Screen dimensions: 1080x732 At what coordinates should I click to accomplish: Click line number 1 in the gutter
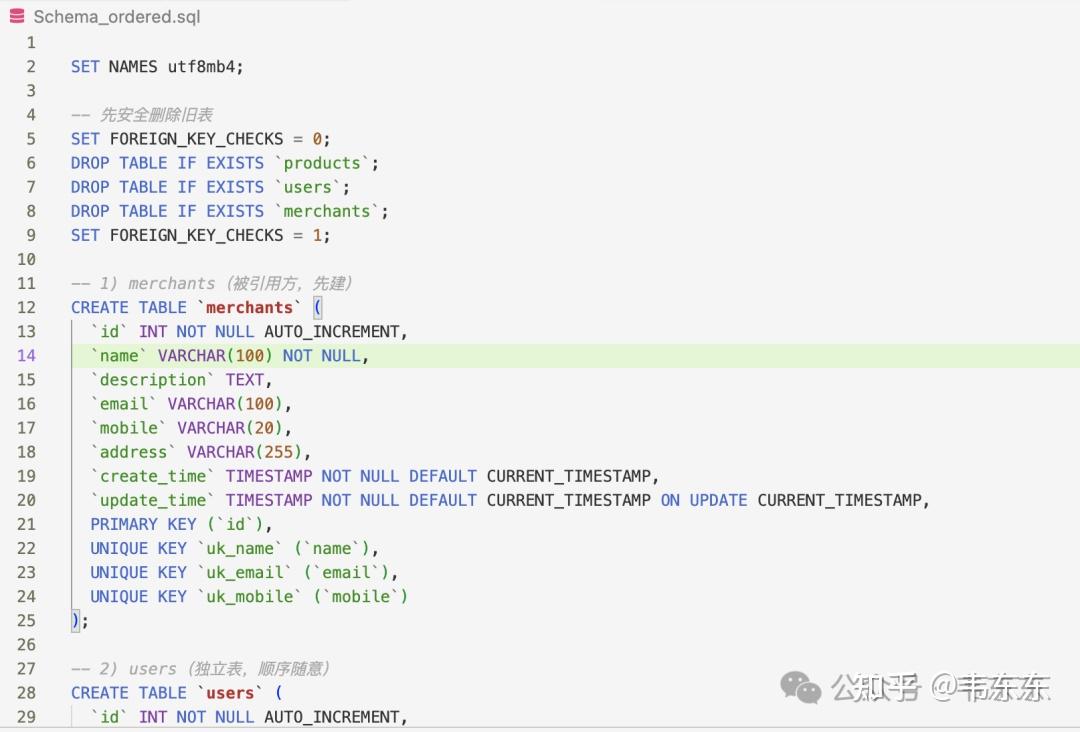click(30, 42)
